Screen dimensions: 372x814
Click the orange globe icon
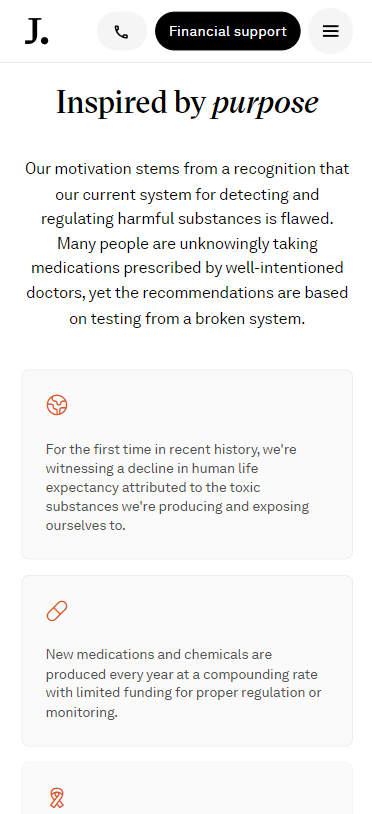point(57,405)
